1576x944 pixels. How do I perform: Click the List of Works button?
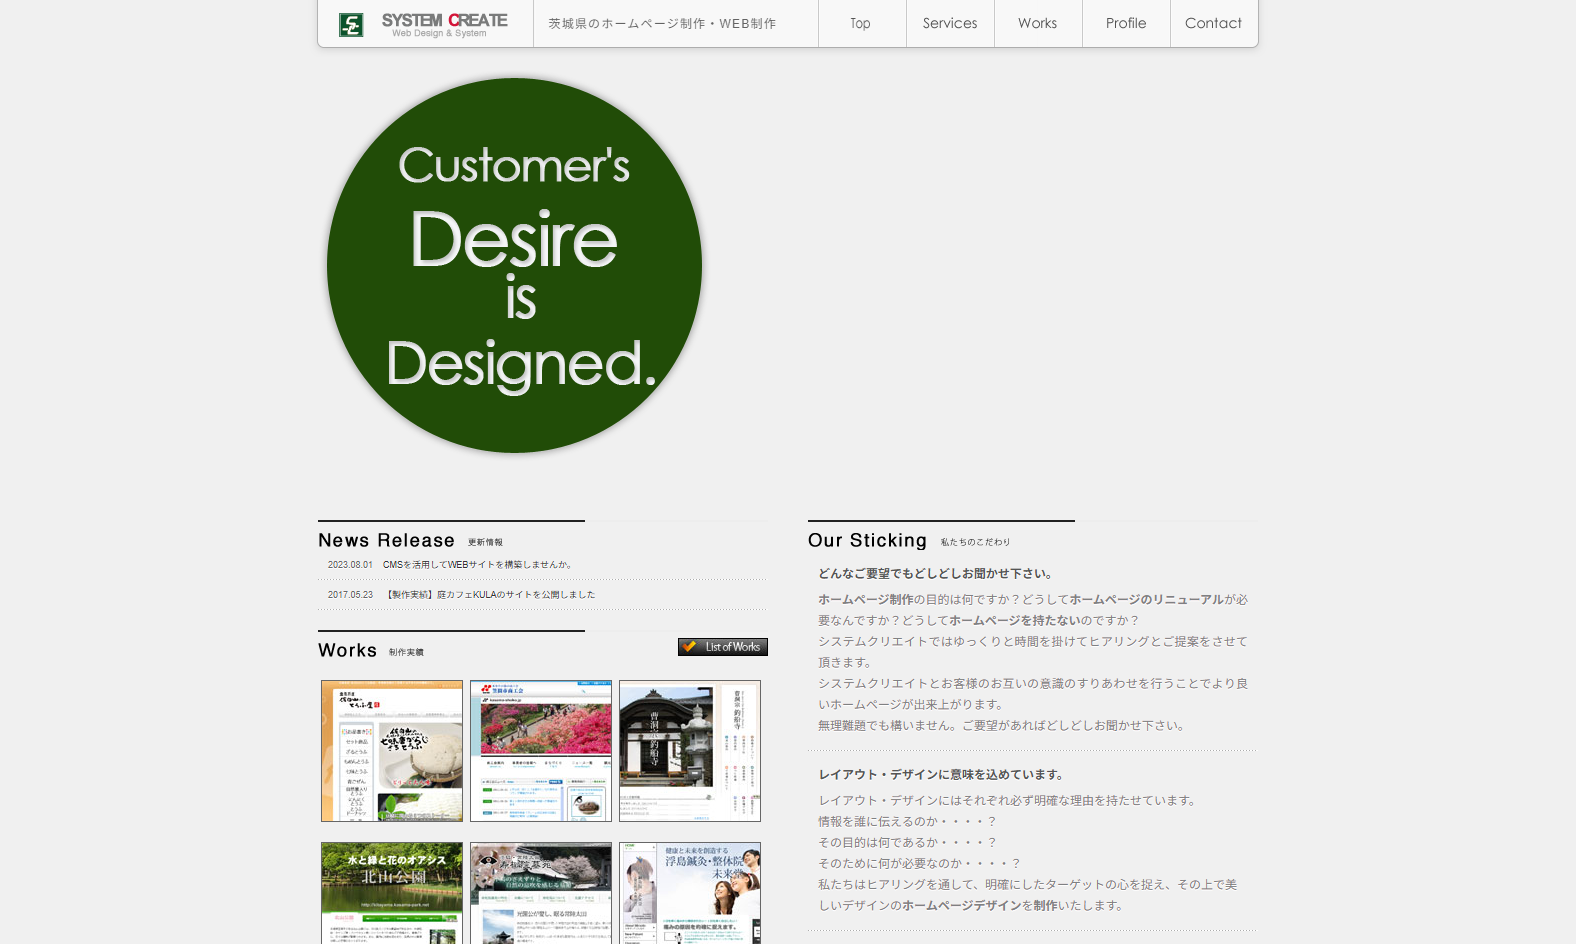tap(722, 647)
